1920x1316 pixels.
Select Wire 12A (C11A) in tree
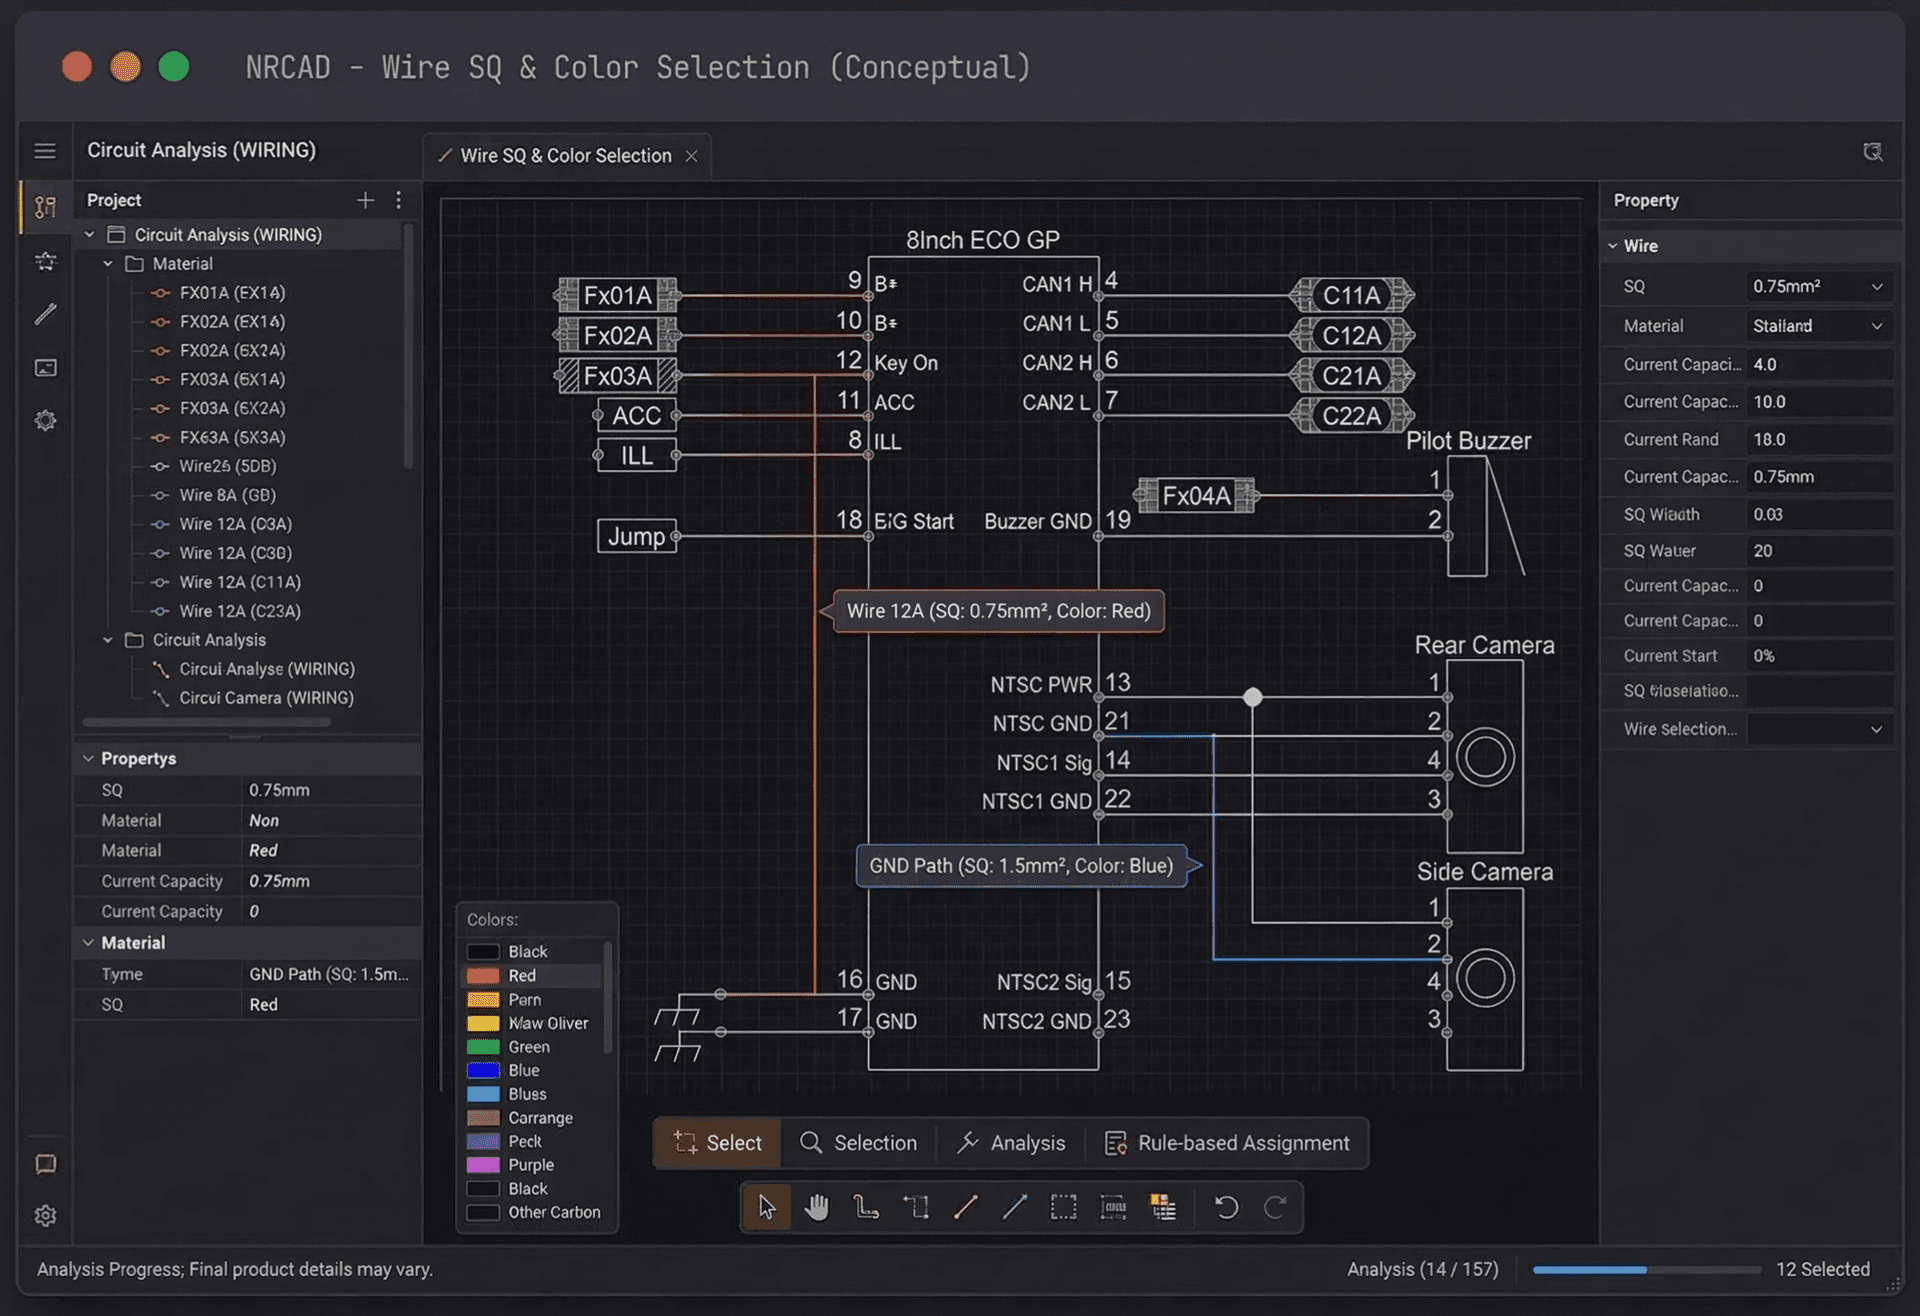[x=240, y=582]
